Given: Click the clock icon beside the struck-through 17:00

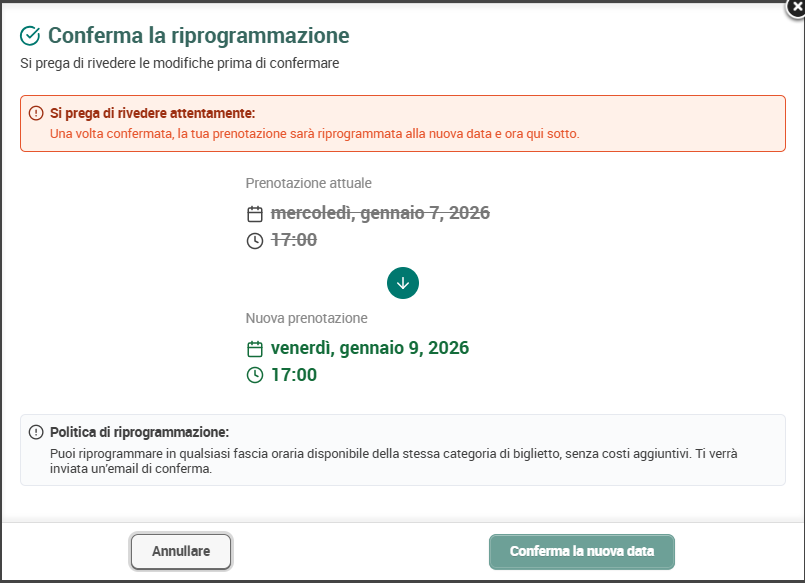Looking at the screenshot, I should click(x=255, y=241).
